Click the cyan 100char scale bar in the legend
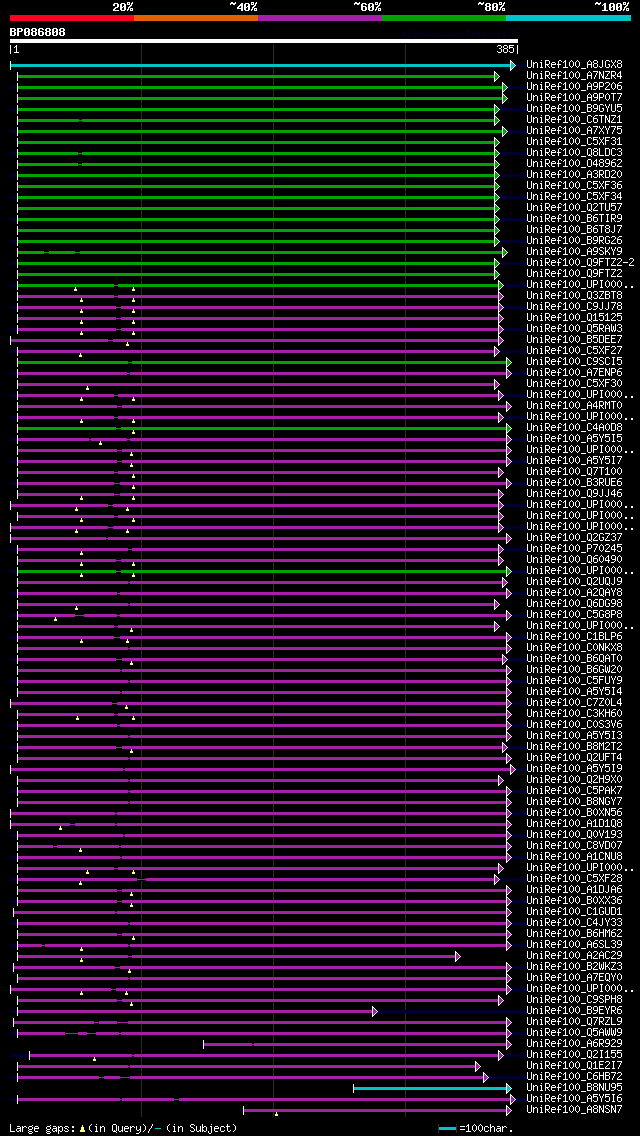Screen dimensions: 640x1136 click(x=448, y=1129)
